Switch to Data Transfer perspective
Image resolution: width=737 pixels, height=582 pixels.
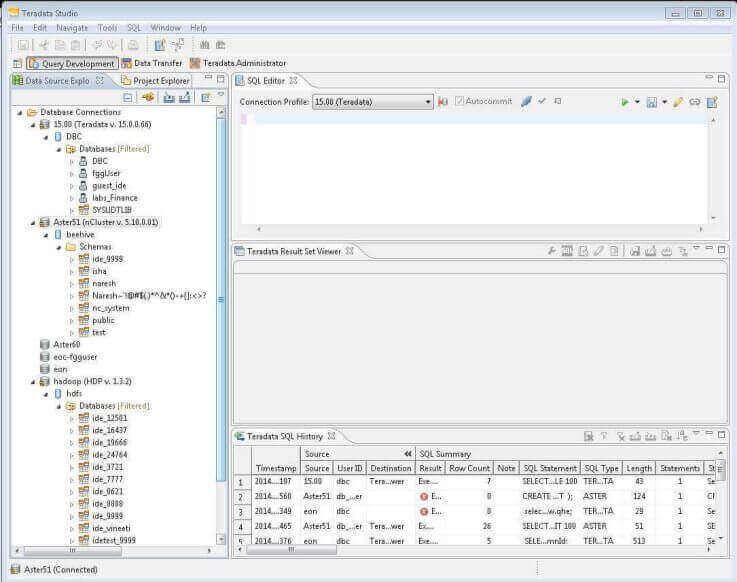(x=152, y=63)
